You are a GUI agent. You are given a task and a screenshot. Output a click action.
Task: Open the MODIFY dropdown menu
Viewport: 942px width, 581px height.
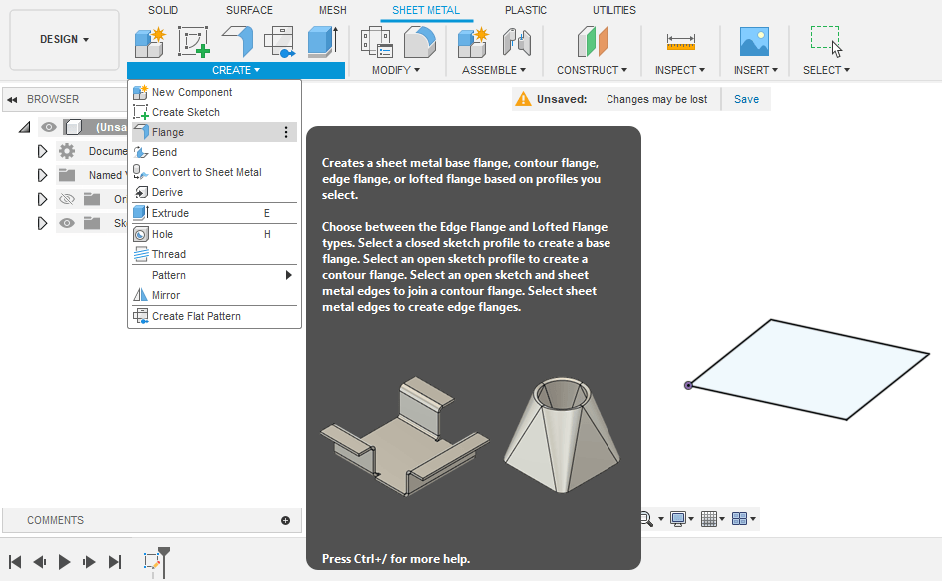click(395, 70)
